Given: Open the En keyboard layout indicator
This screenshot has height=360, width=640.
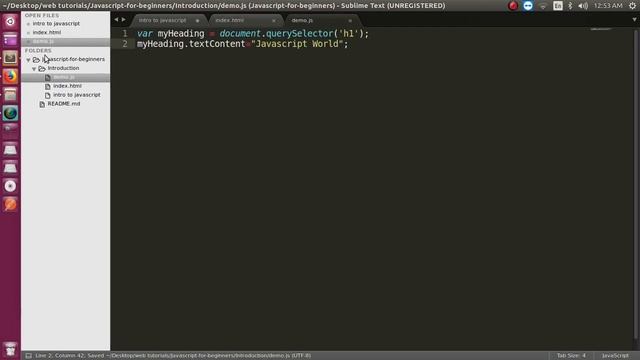Looking at the screenshot, I should point(558,6).
